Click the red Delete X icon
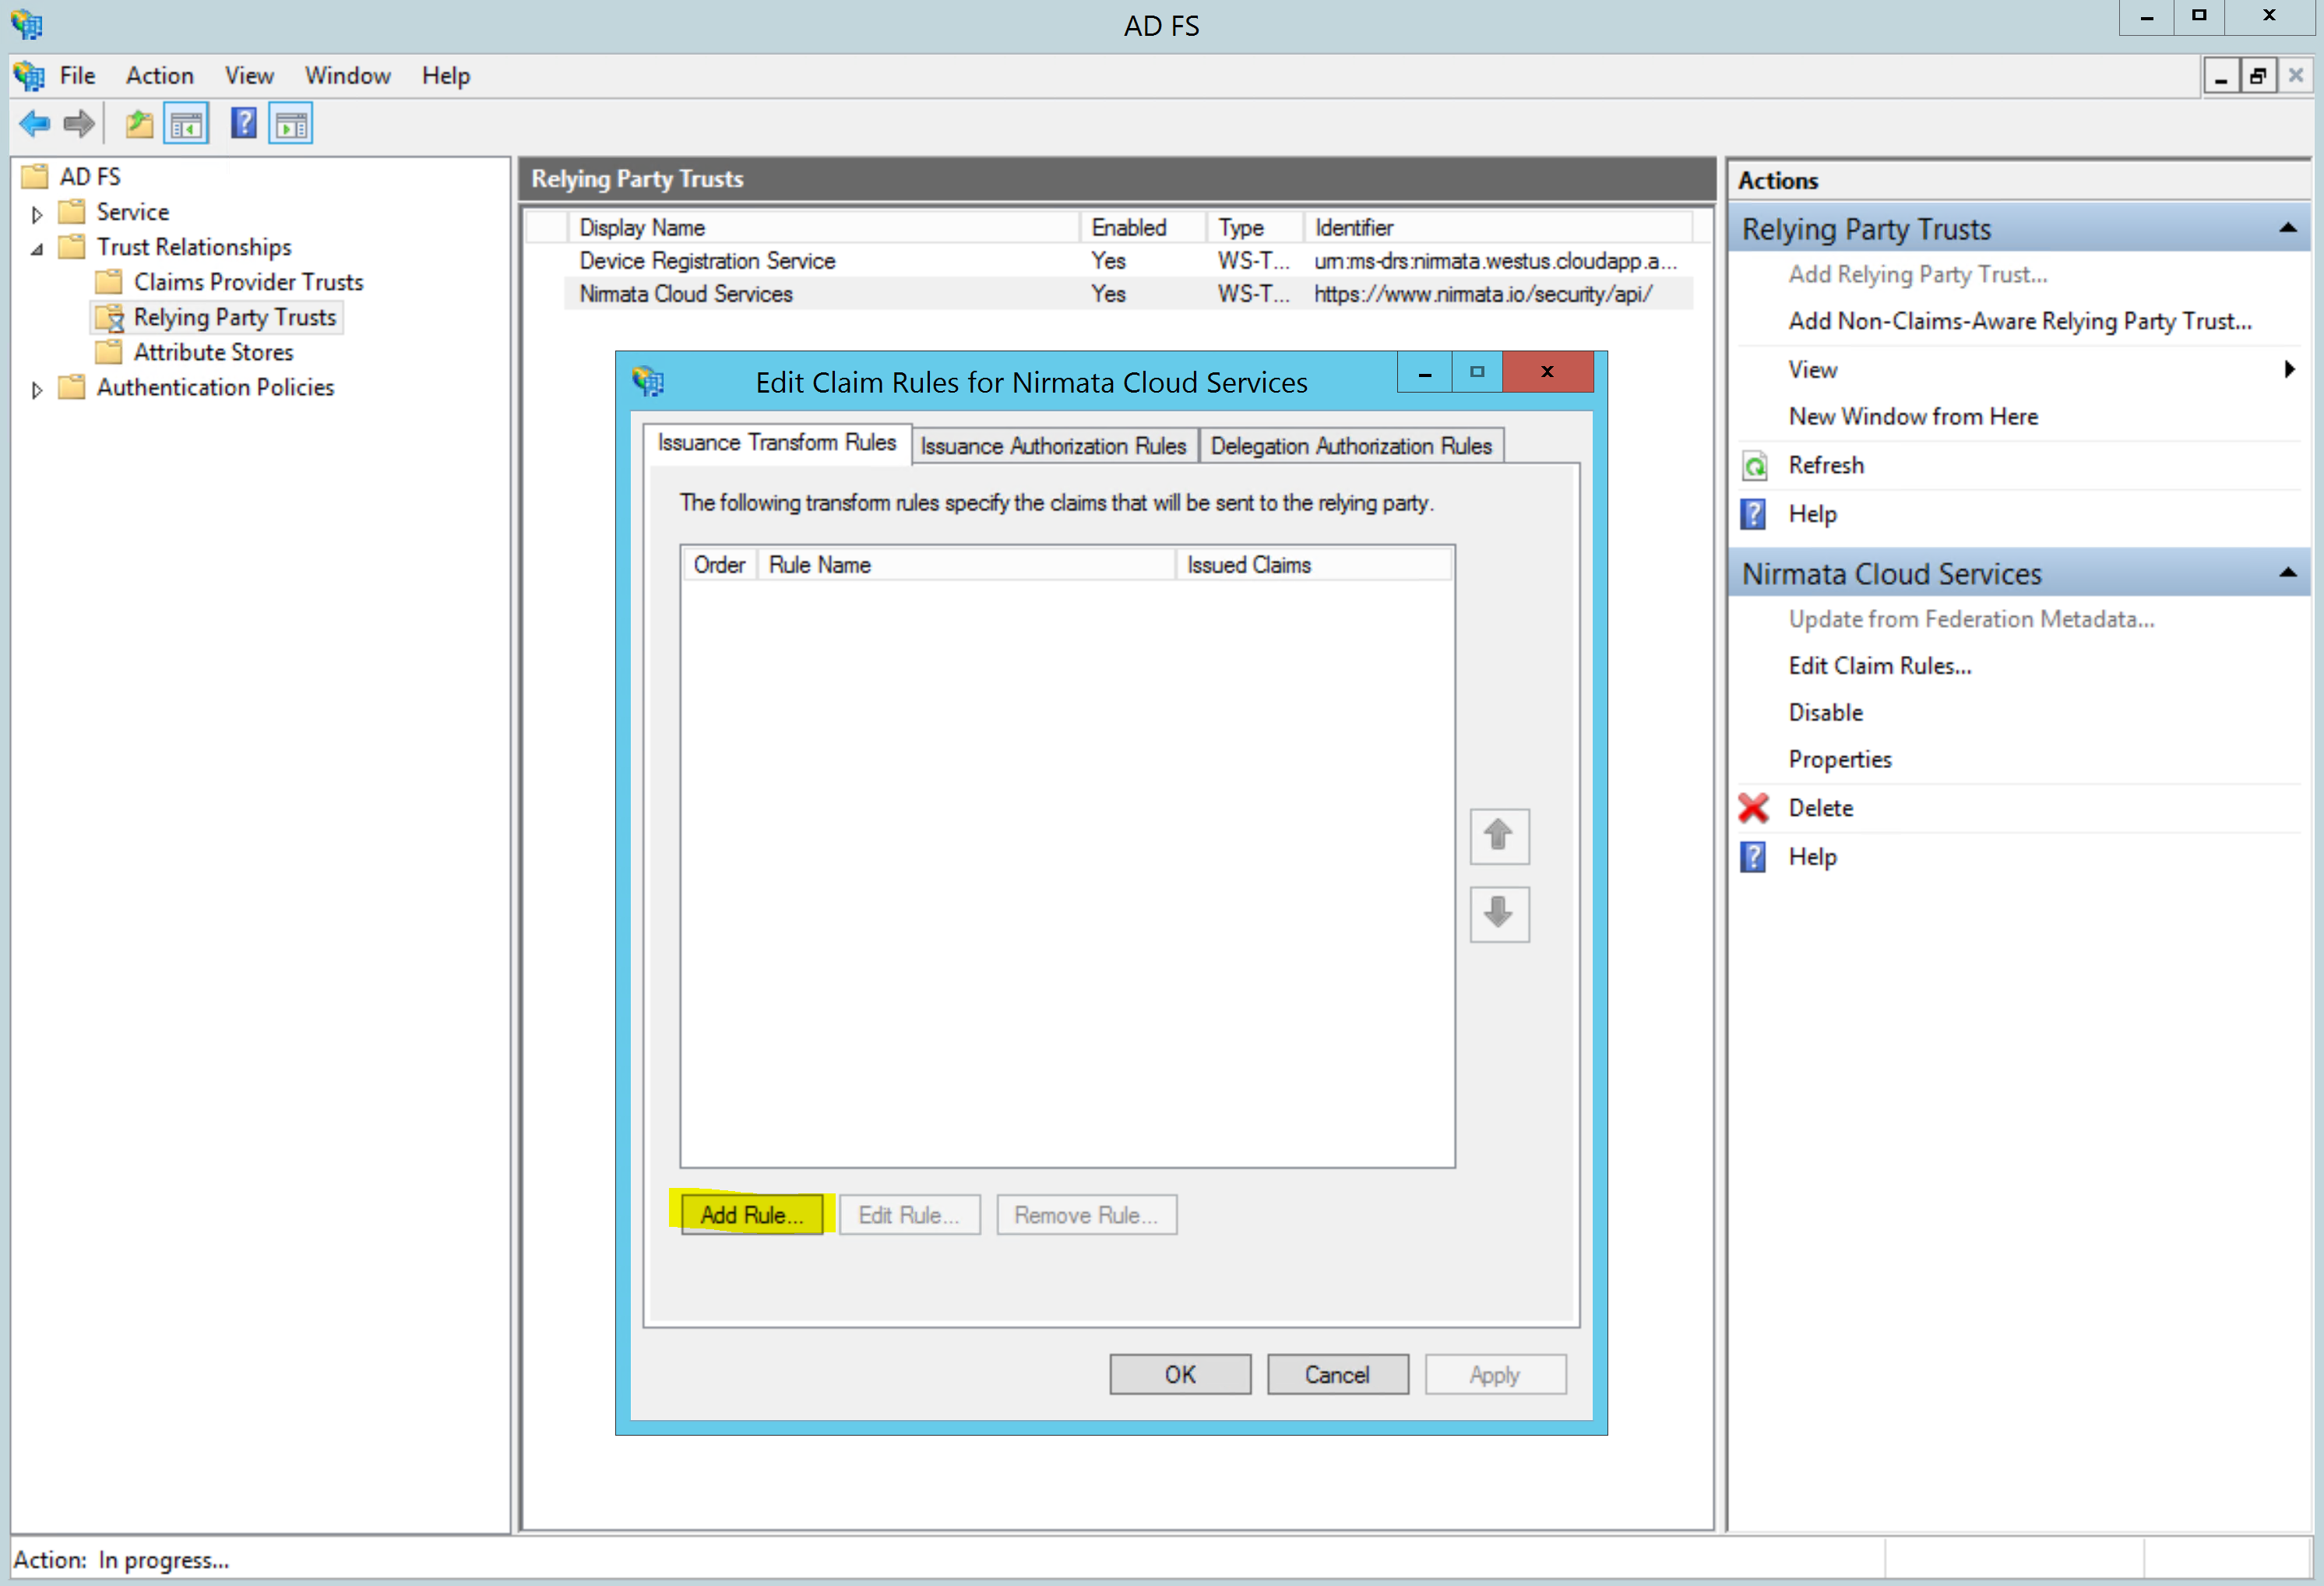 point(1754,808)
